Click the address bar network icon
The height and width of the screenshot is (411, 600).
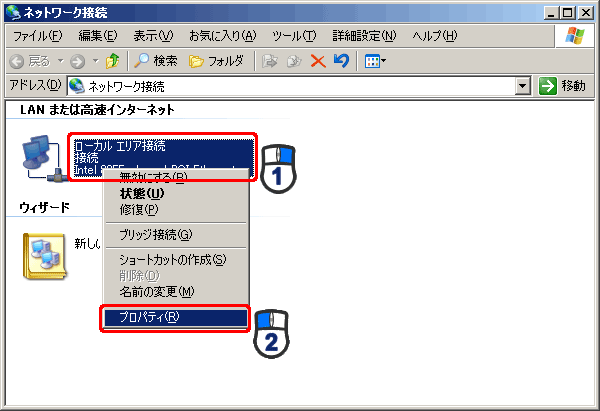pos(77,86)
